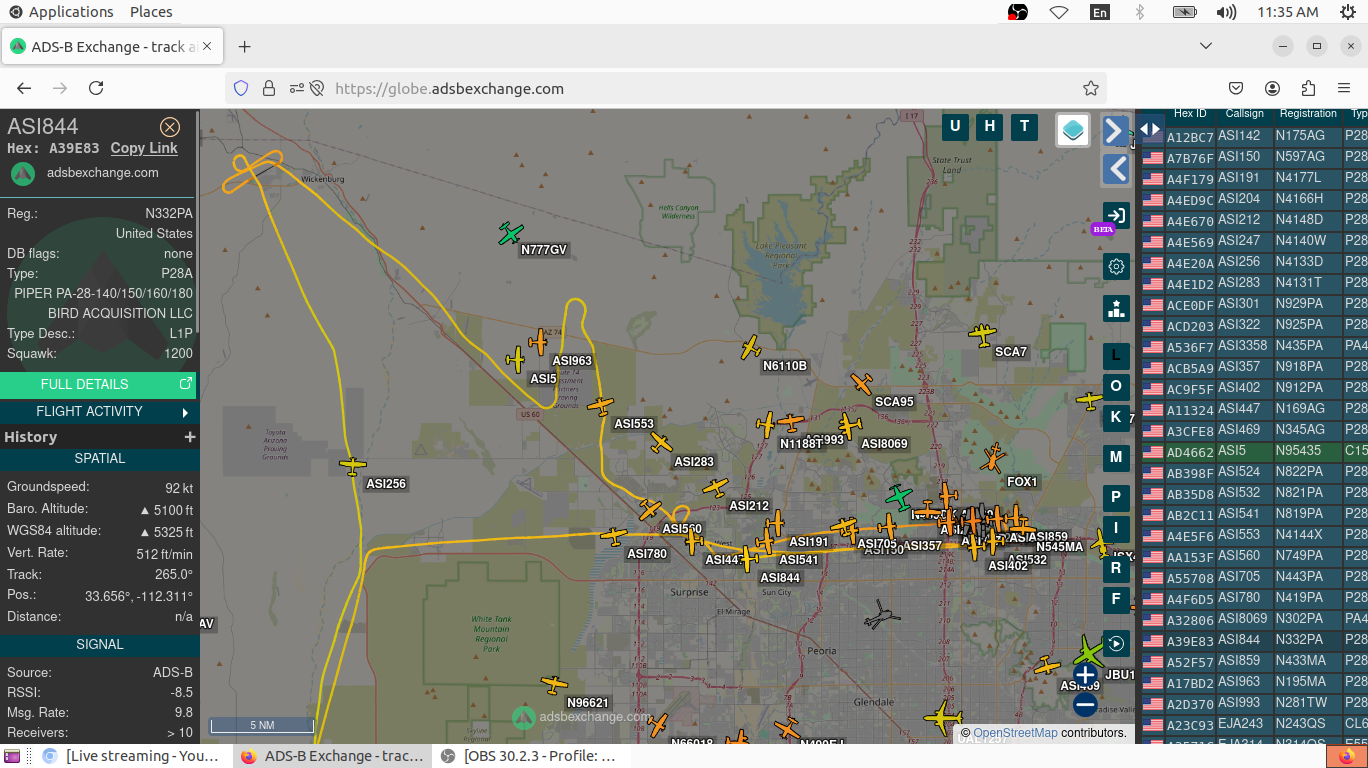The width and height of the screenshot is (1368, 768).
Task: Expand History with the plus icon
Action: (x=189, y=437)
